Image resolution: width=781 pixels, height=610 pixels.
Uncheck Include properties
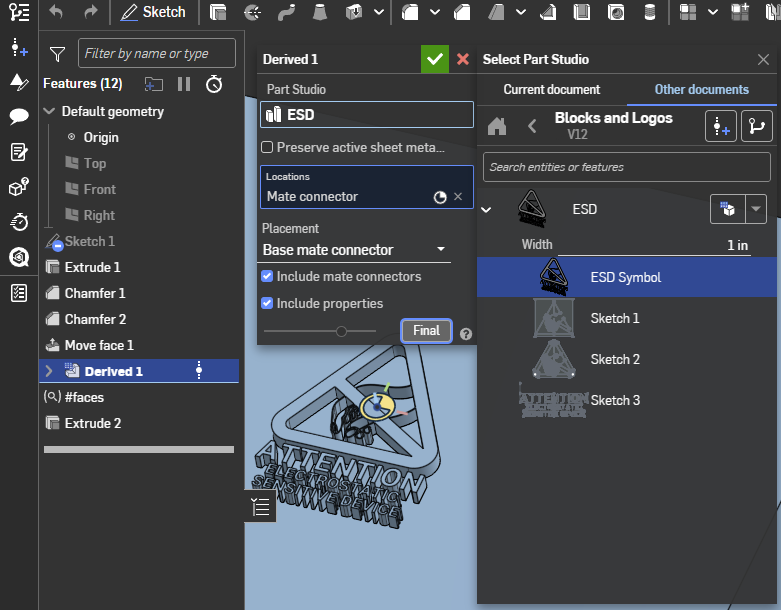click(x=267, y=303)
